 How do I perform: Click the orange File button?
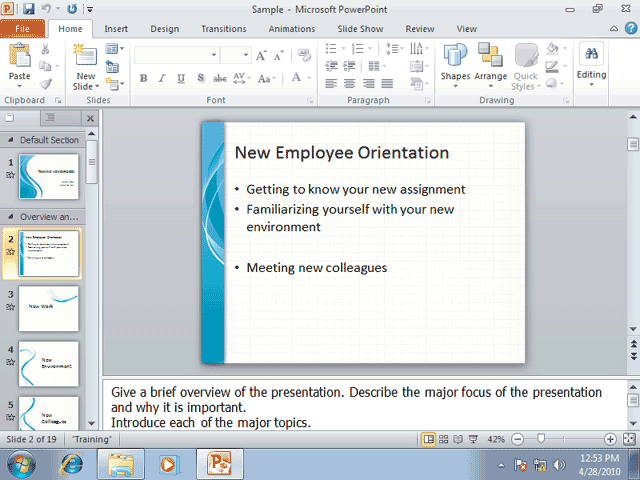(22, 29)
